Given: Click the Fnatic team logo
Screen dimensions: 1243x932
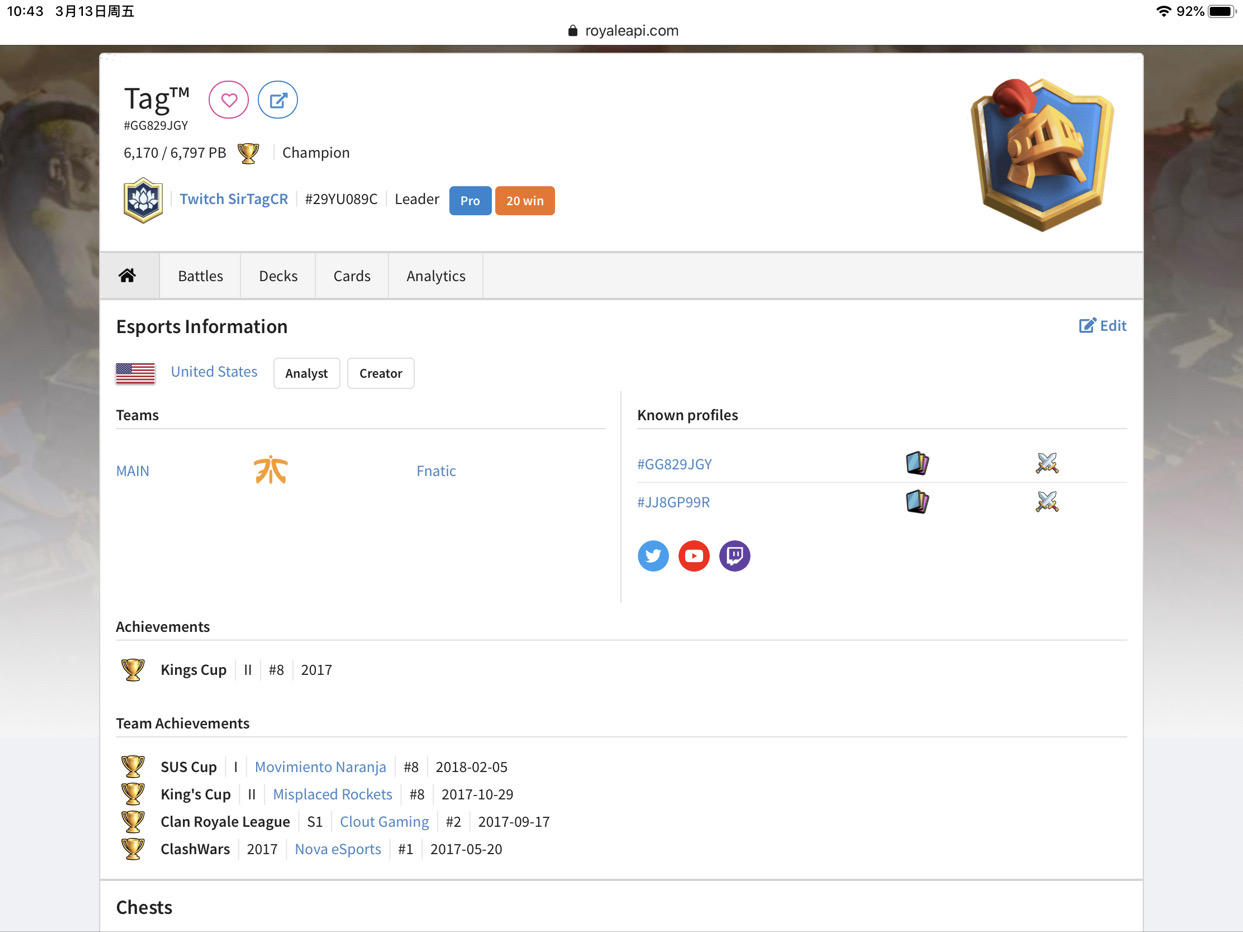Looking at the screenshot, I should pos(271,470).
